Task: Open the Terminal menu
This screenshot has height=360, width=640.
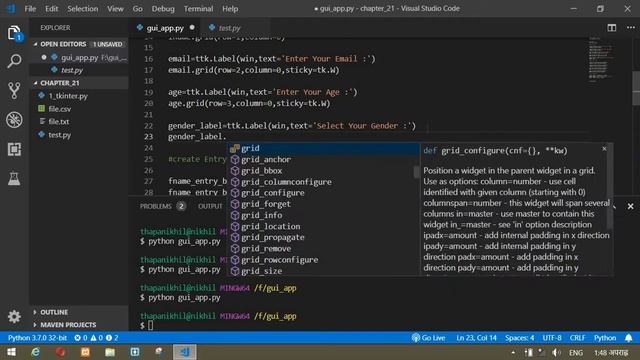Action: tap(198, 9)
